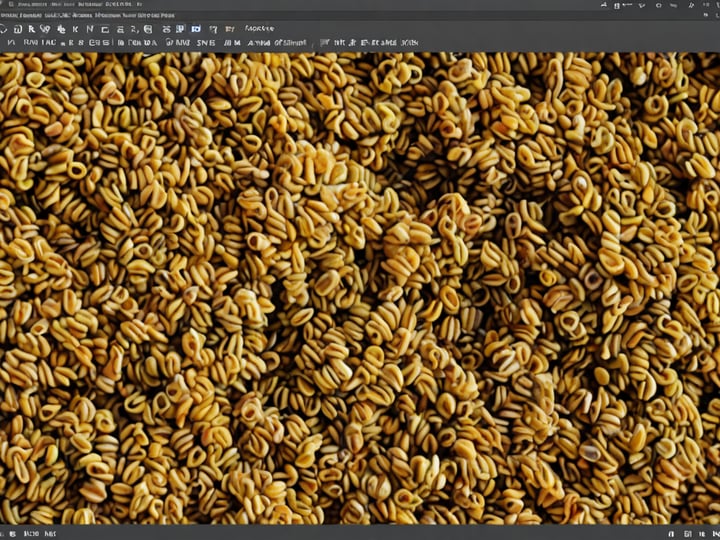This screenshot has height=540, width=720.
Task: Click the circle icon in the title bar
Action: point(658,6)
